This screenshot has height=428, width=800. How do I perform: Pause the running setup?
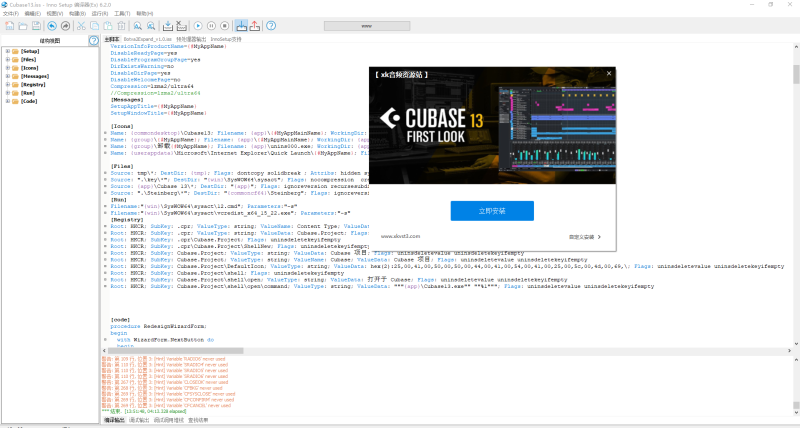[211, 26]
